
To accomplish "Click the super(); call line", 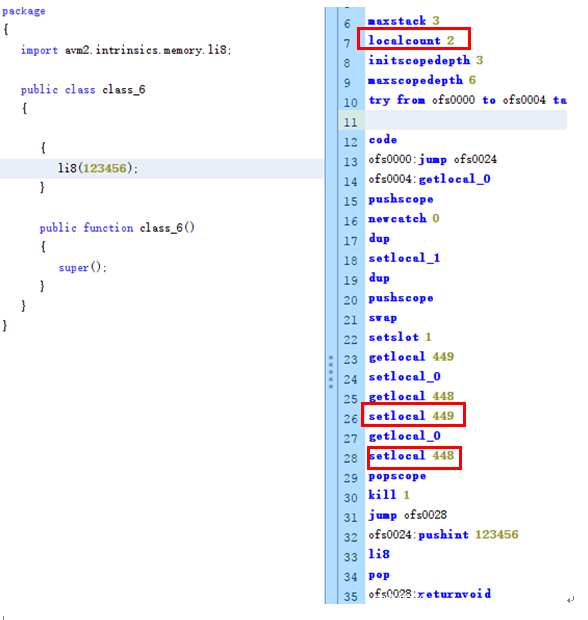I will point(83,267).
